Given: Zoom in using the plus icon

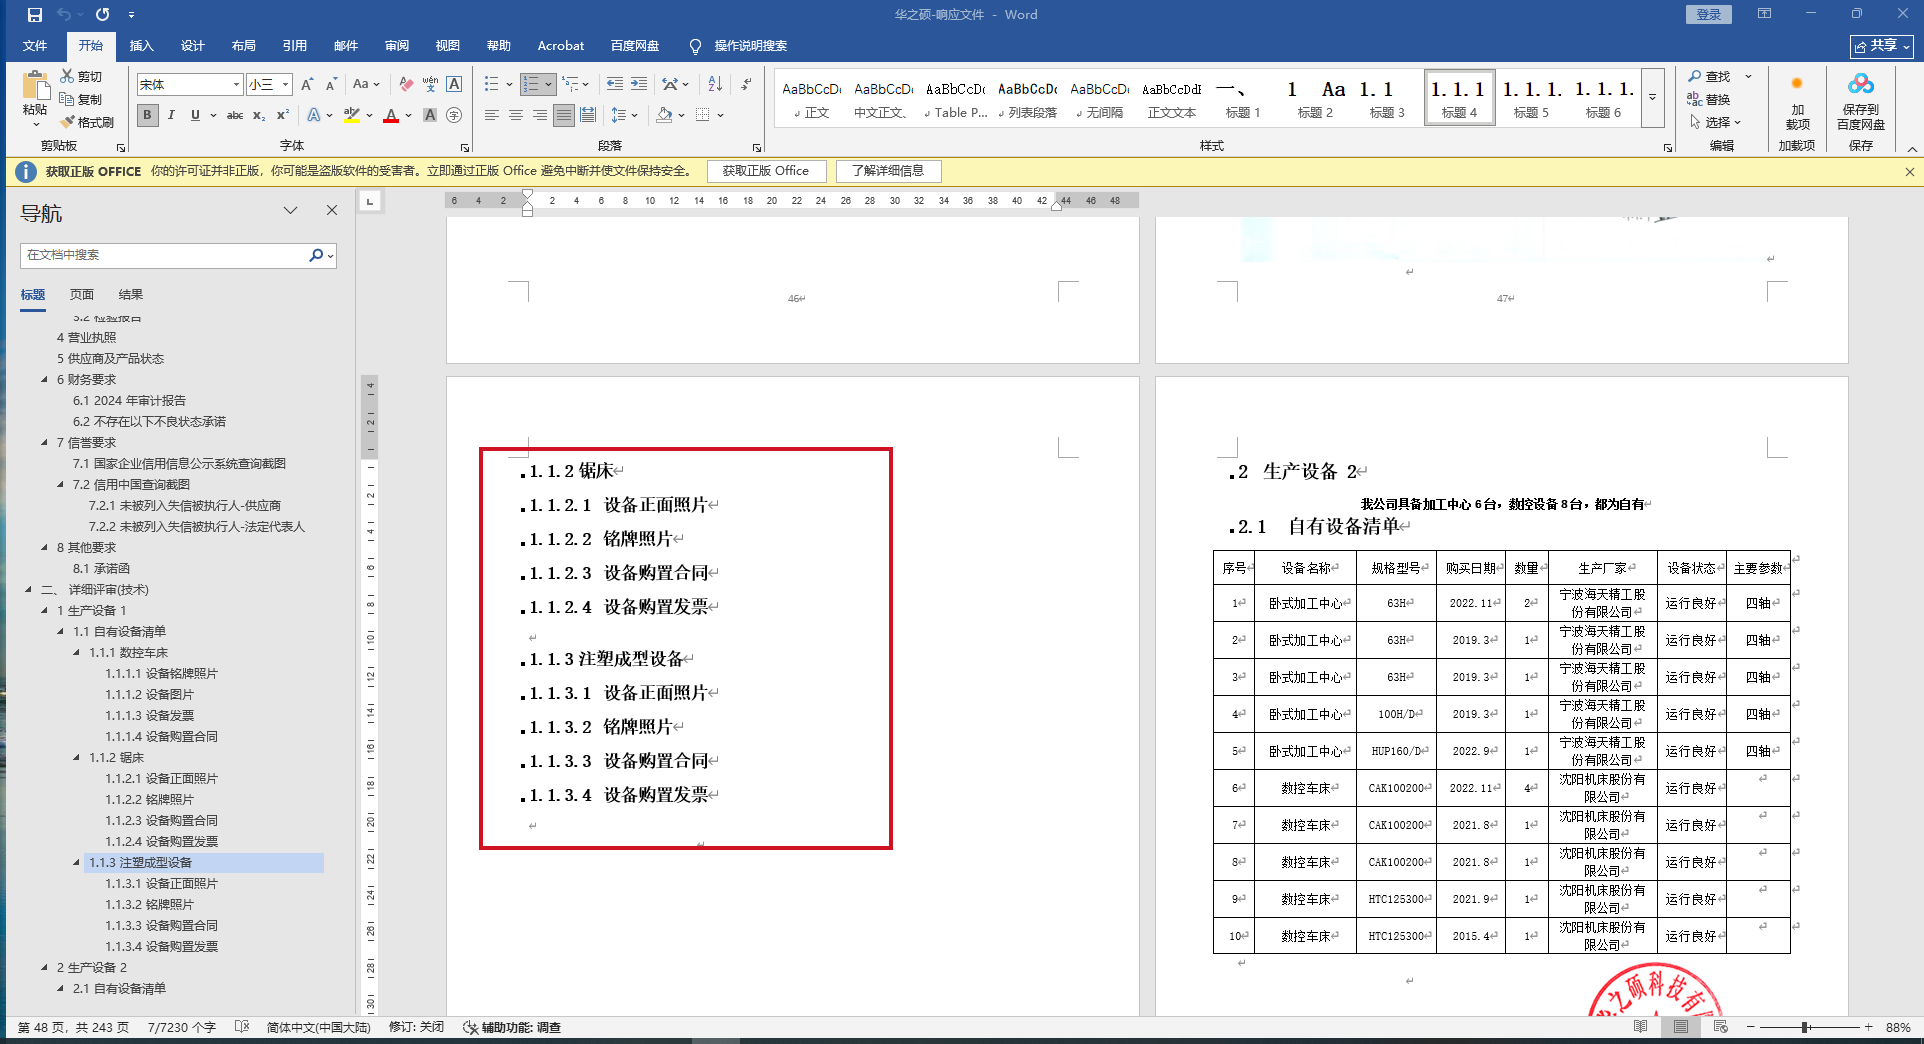Looking at the screenshot, I should pos(1868,1027).
